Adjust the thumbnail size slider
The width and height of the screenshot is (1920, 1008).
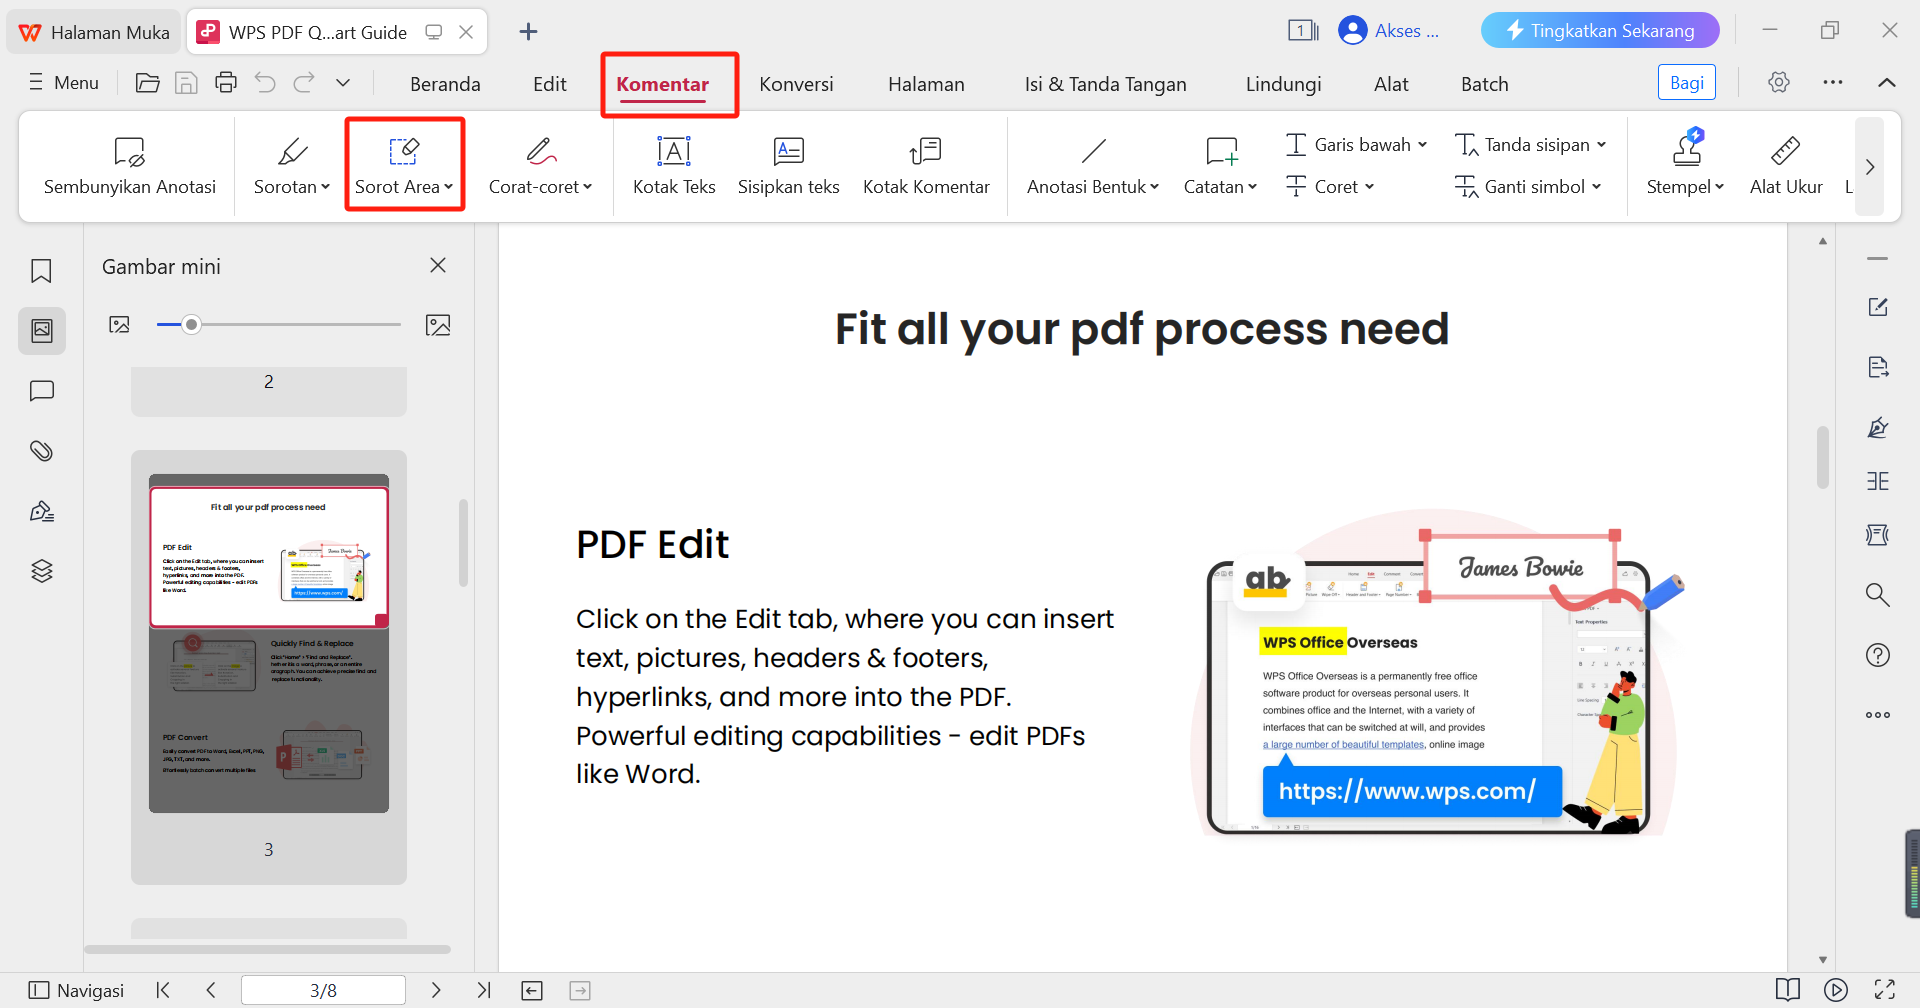(x=191, y=324)
